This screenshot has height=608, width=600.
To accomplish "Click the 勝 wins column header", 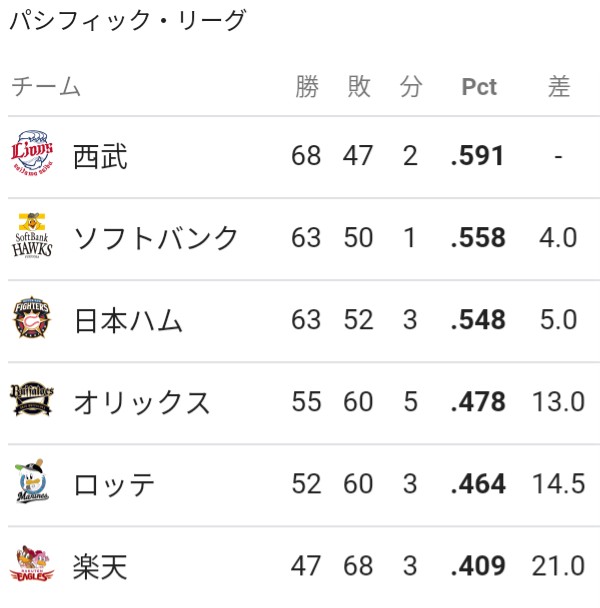I will click(307, 86).
